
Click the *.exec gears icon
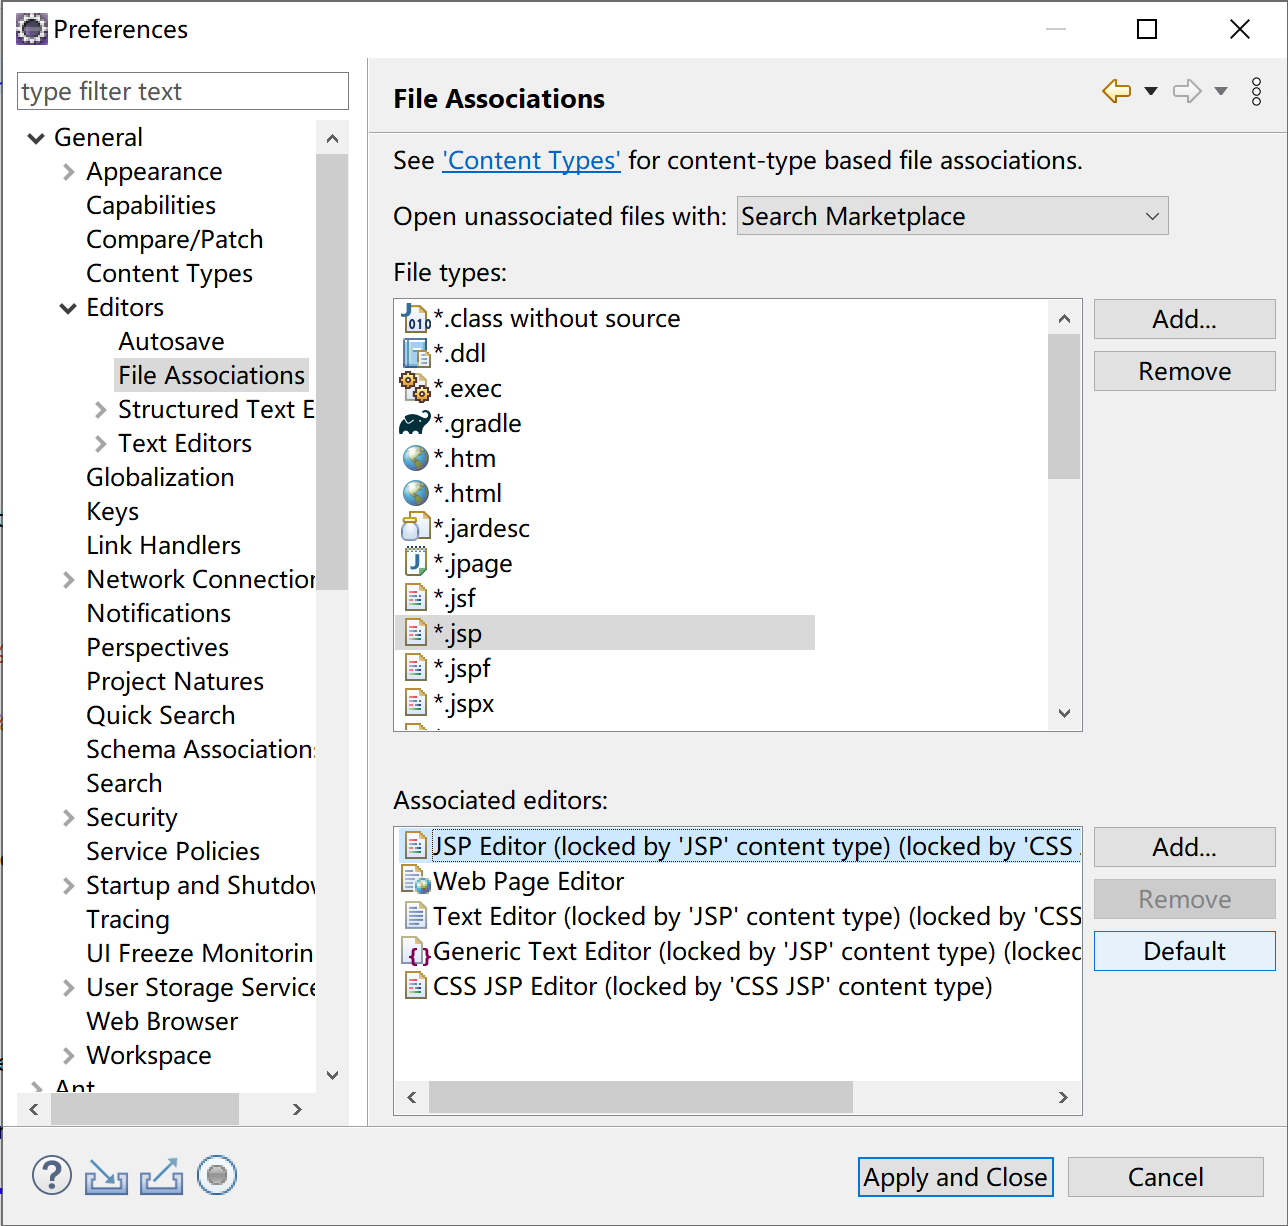[415, 388]
